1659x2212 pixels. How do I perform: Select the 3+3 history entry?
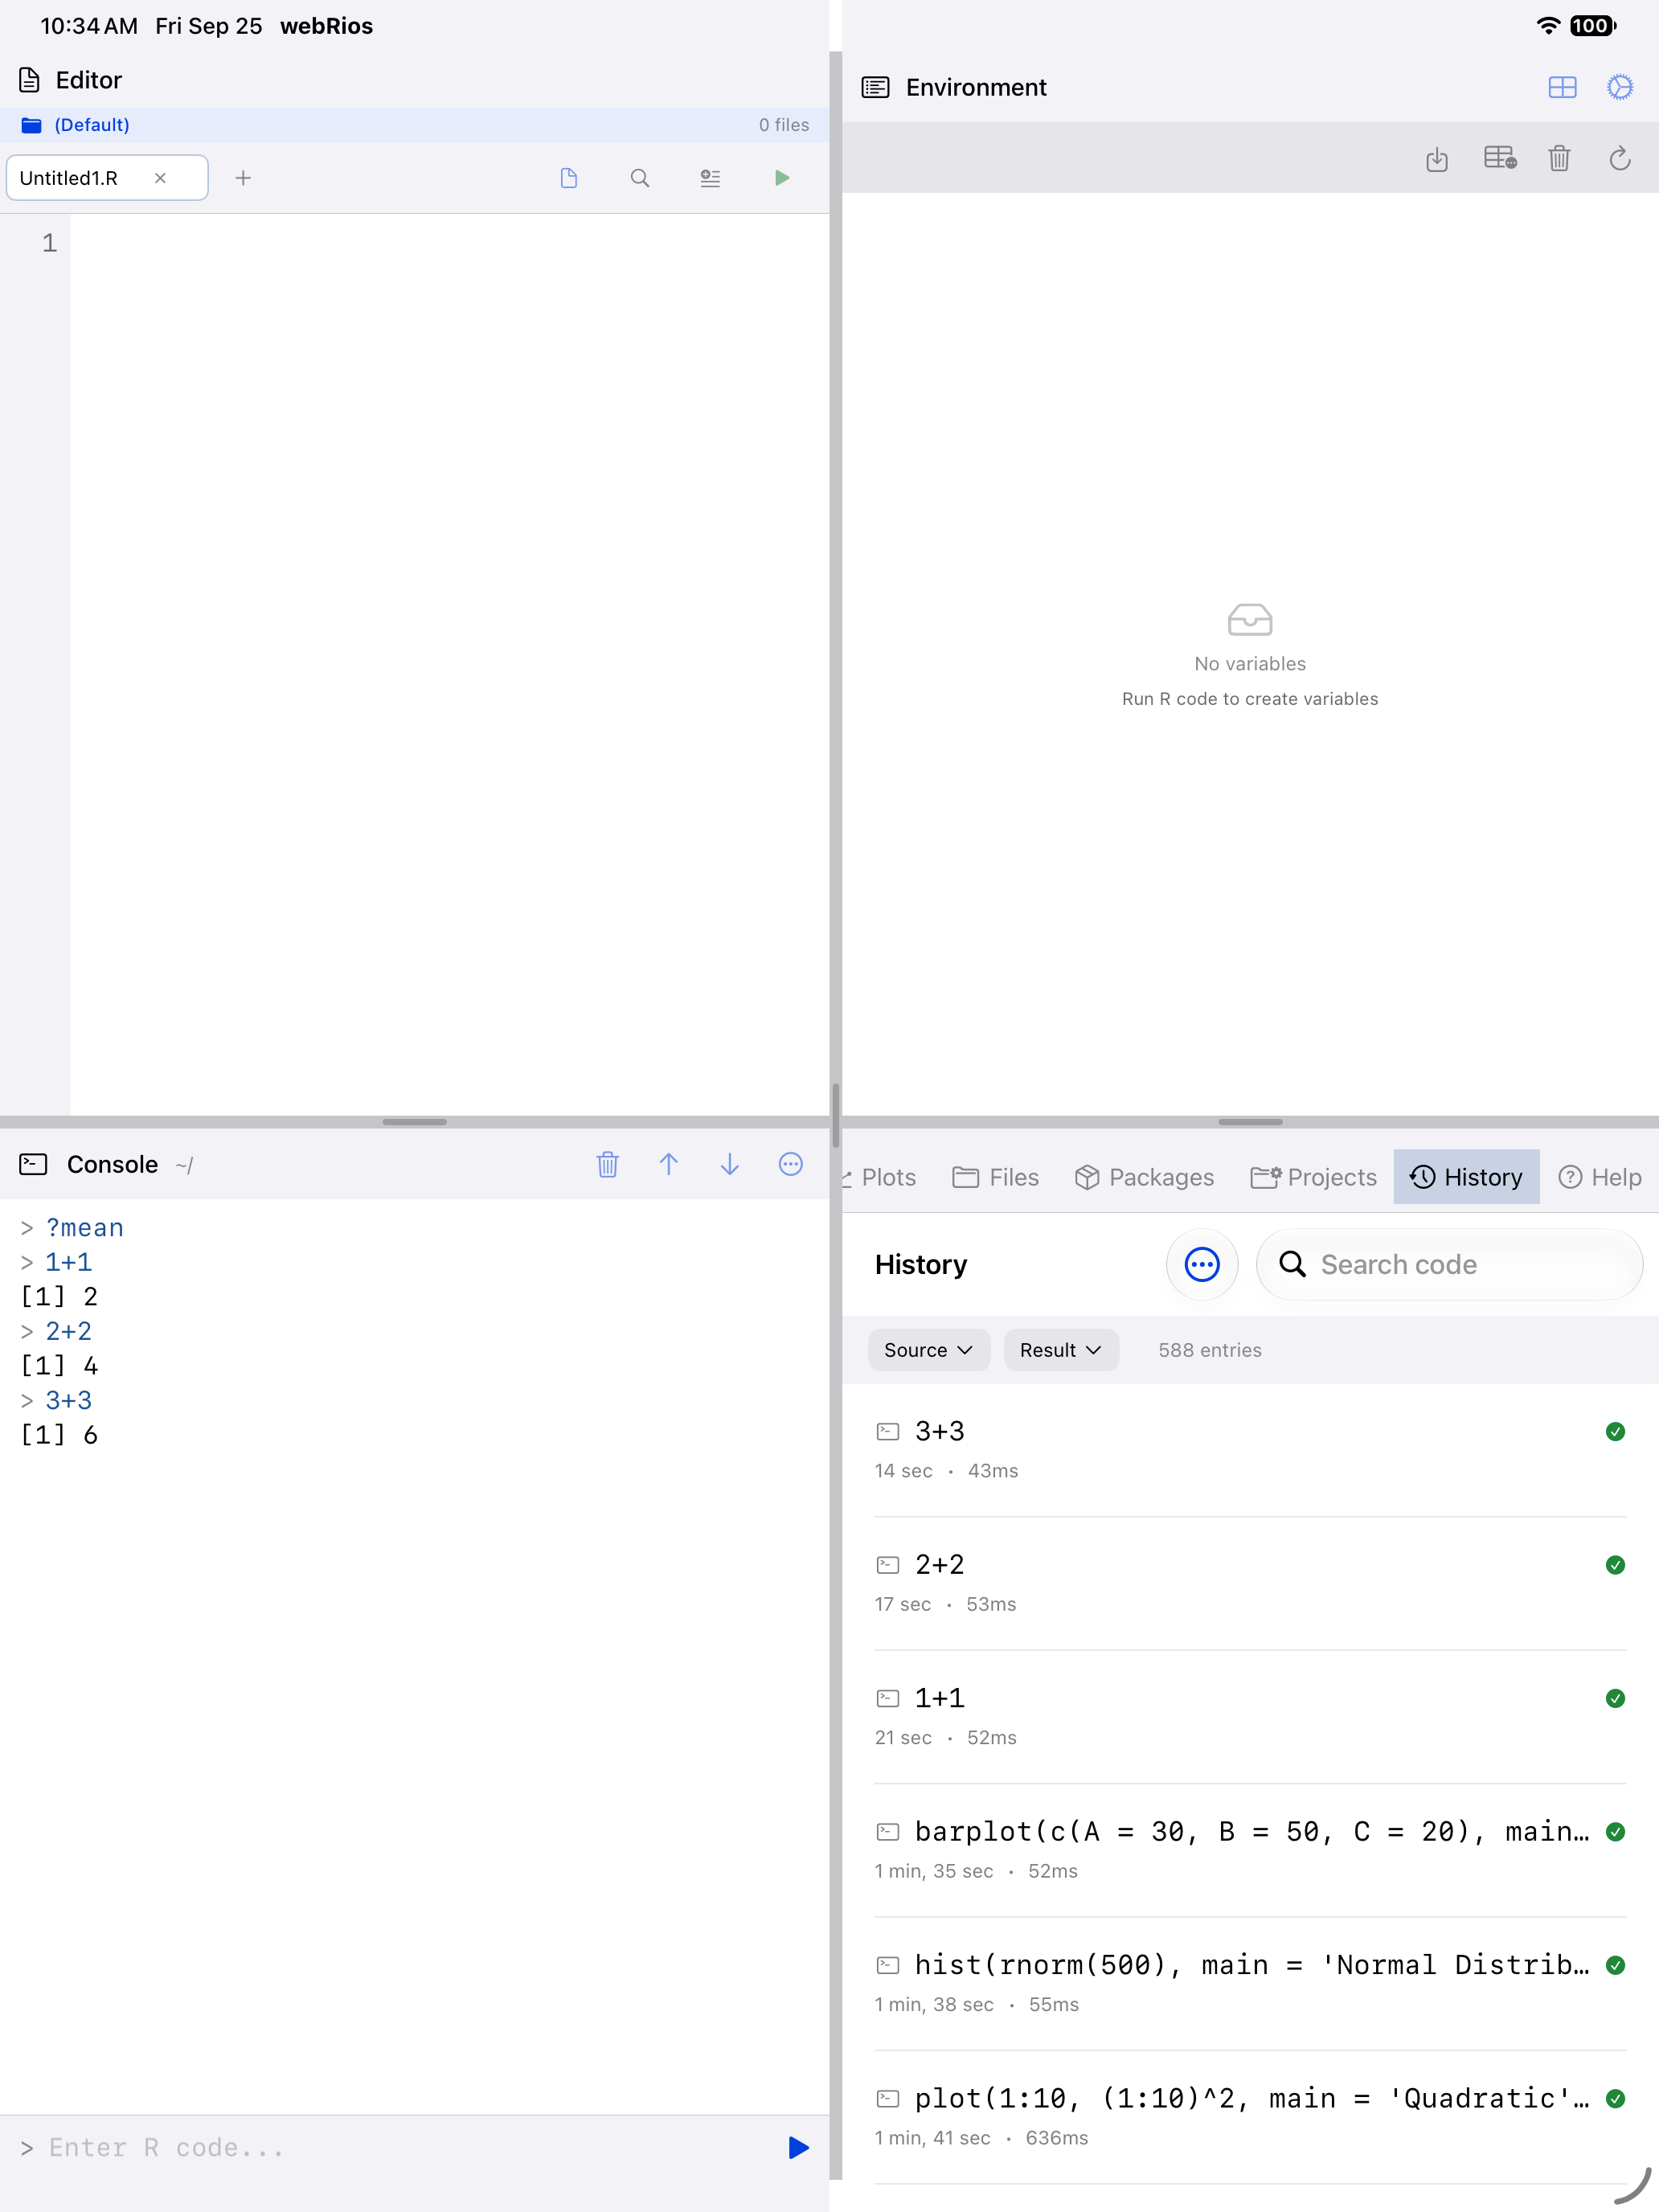click(x=1250, y=1450)
